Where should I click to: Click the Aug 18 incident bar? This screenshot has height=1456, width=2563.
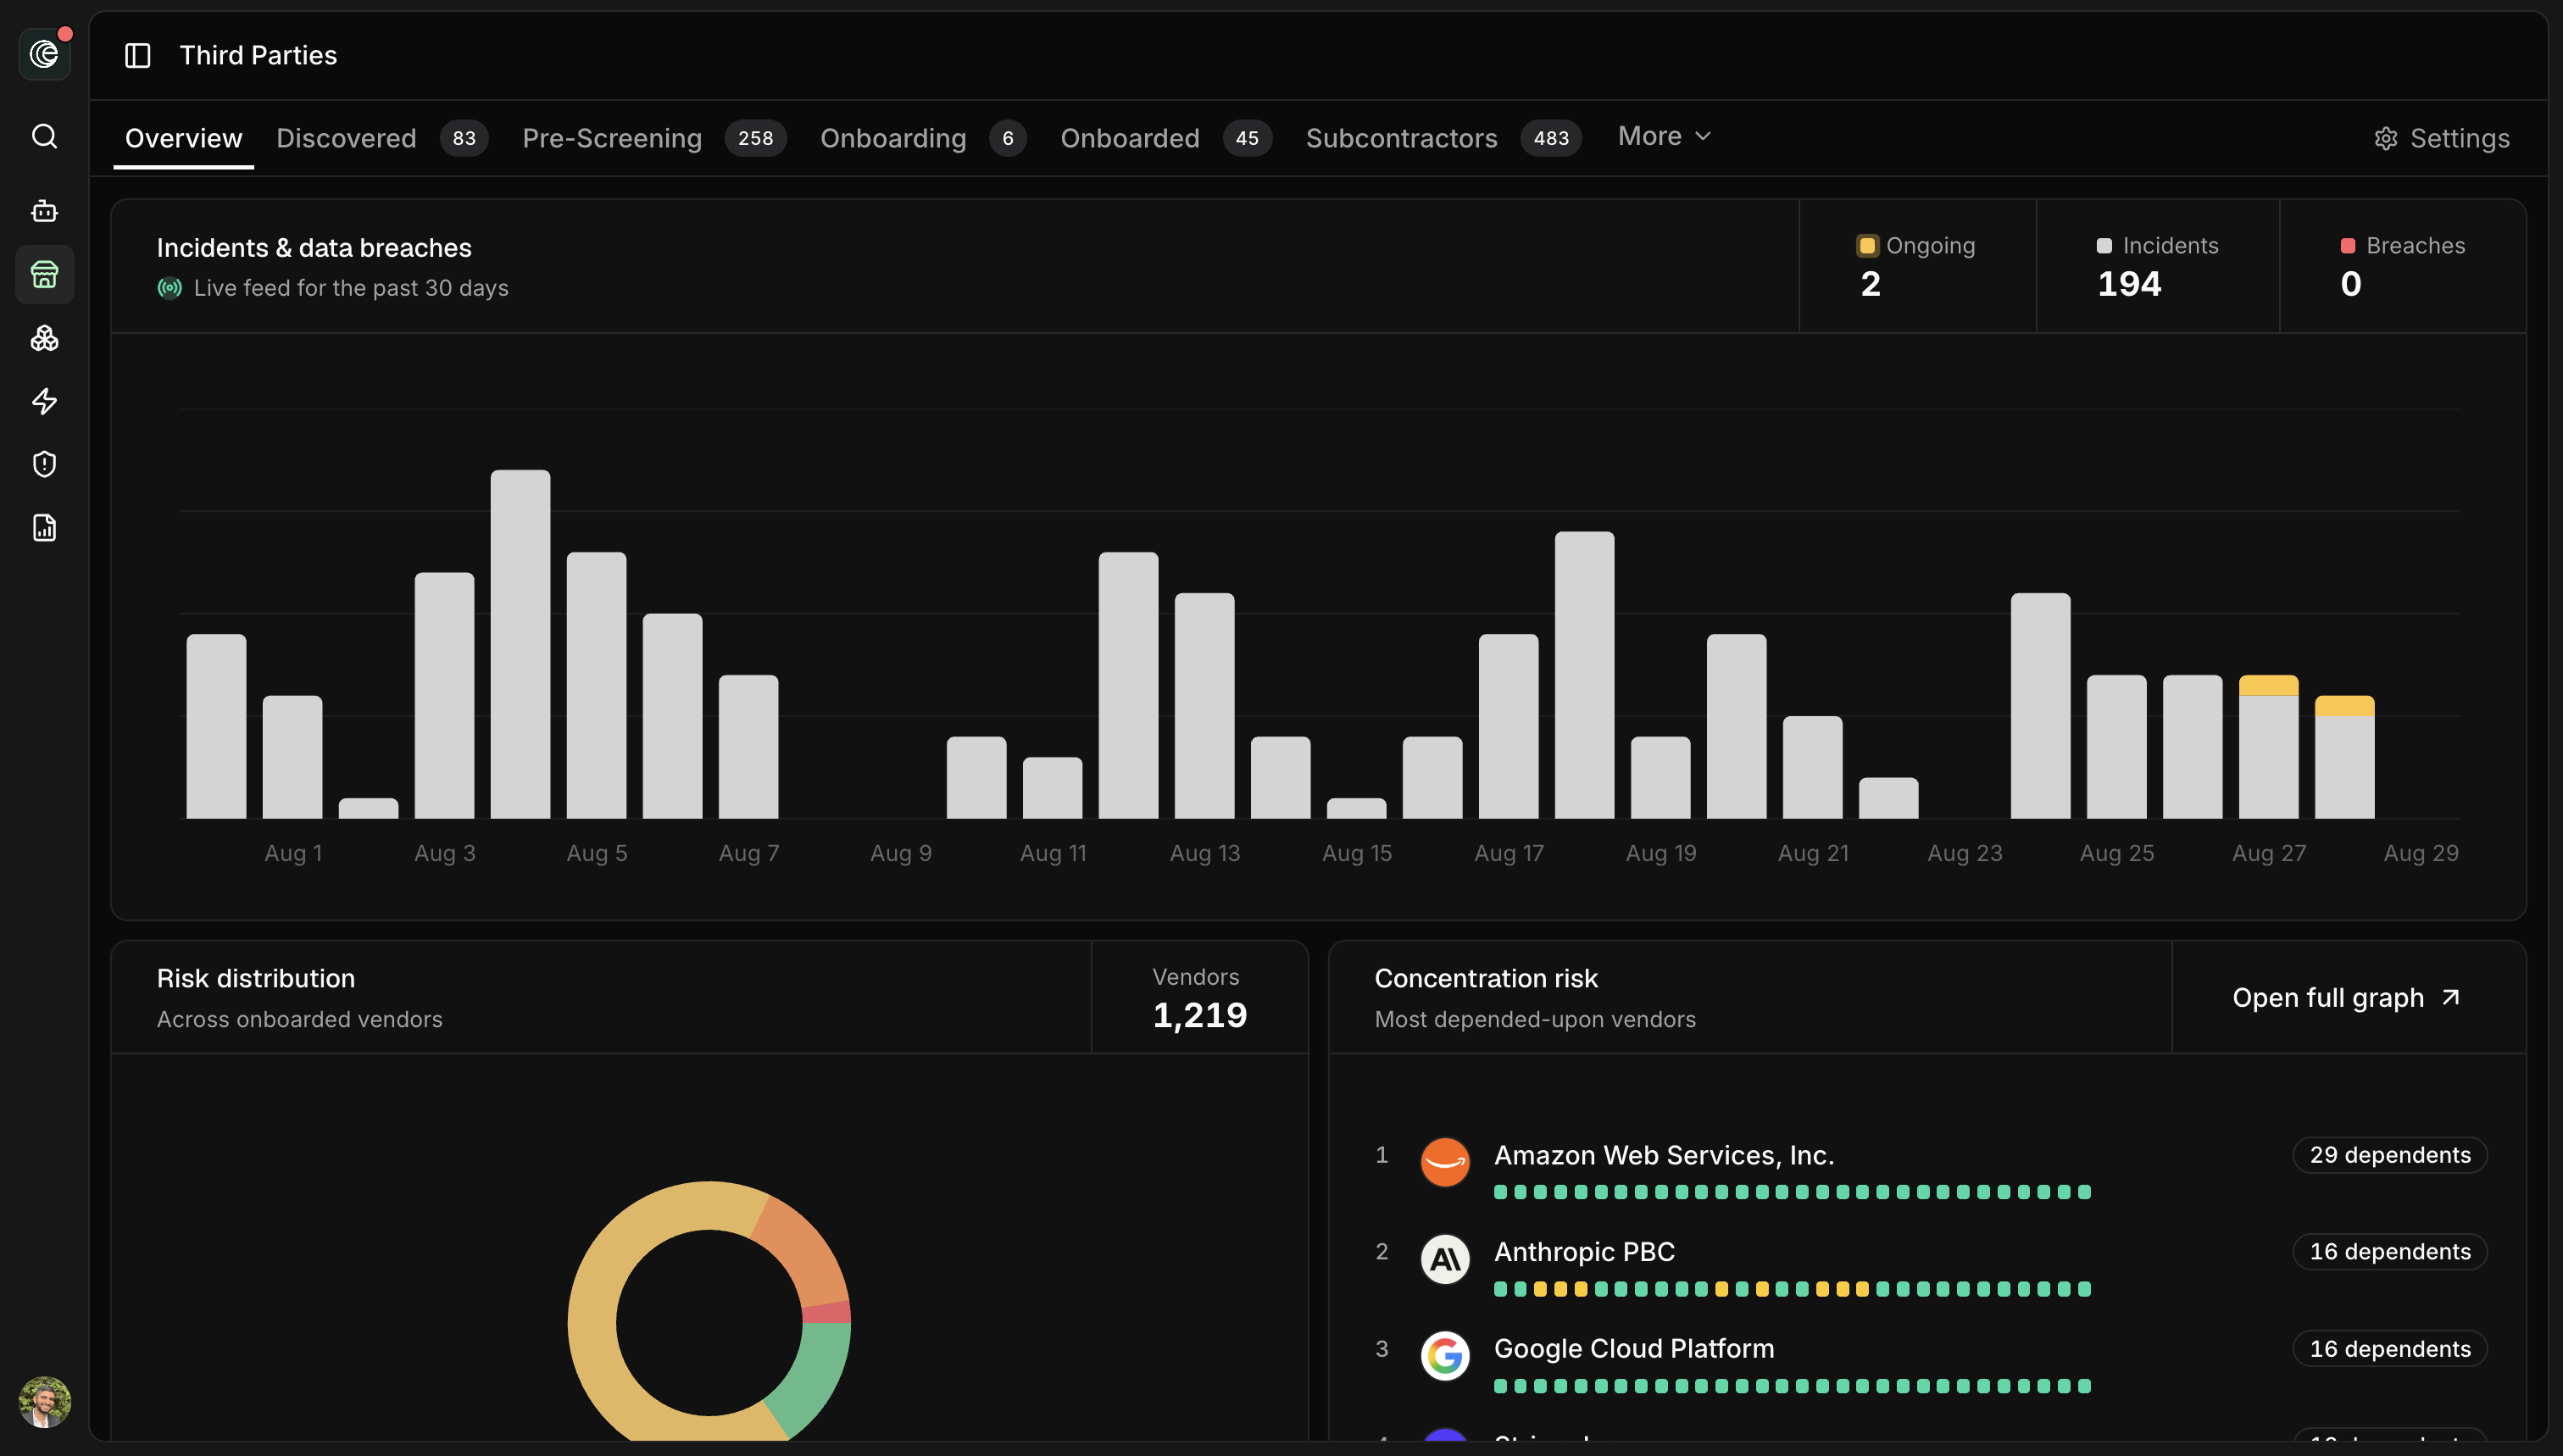[1584, 675]
